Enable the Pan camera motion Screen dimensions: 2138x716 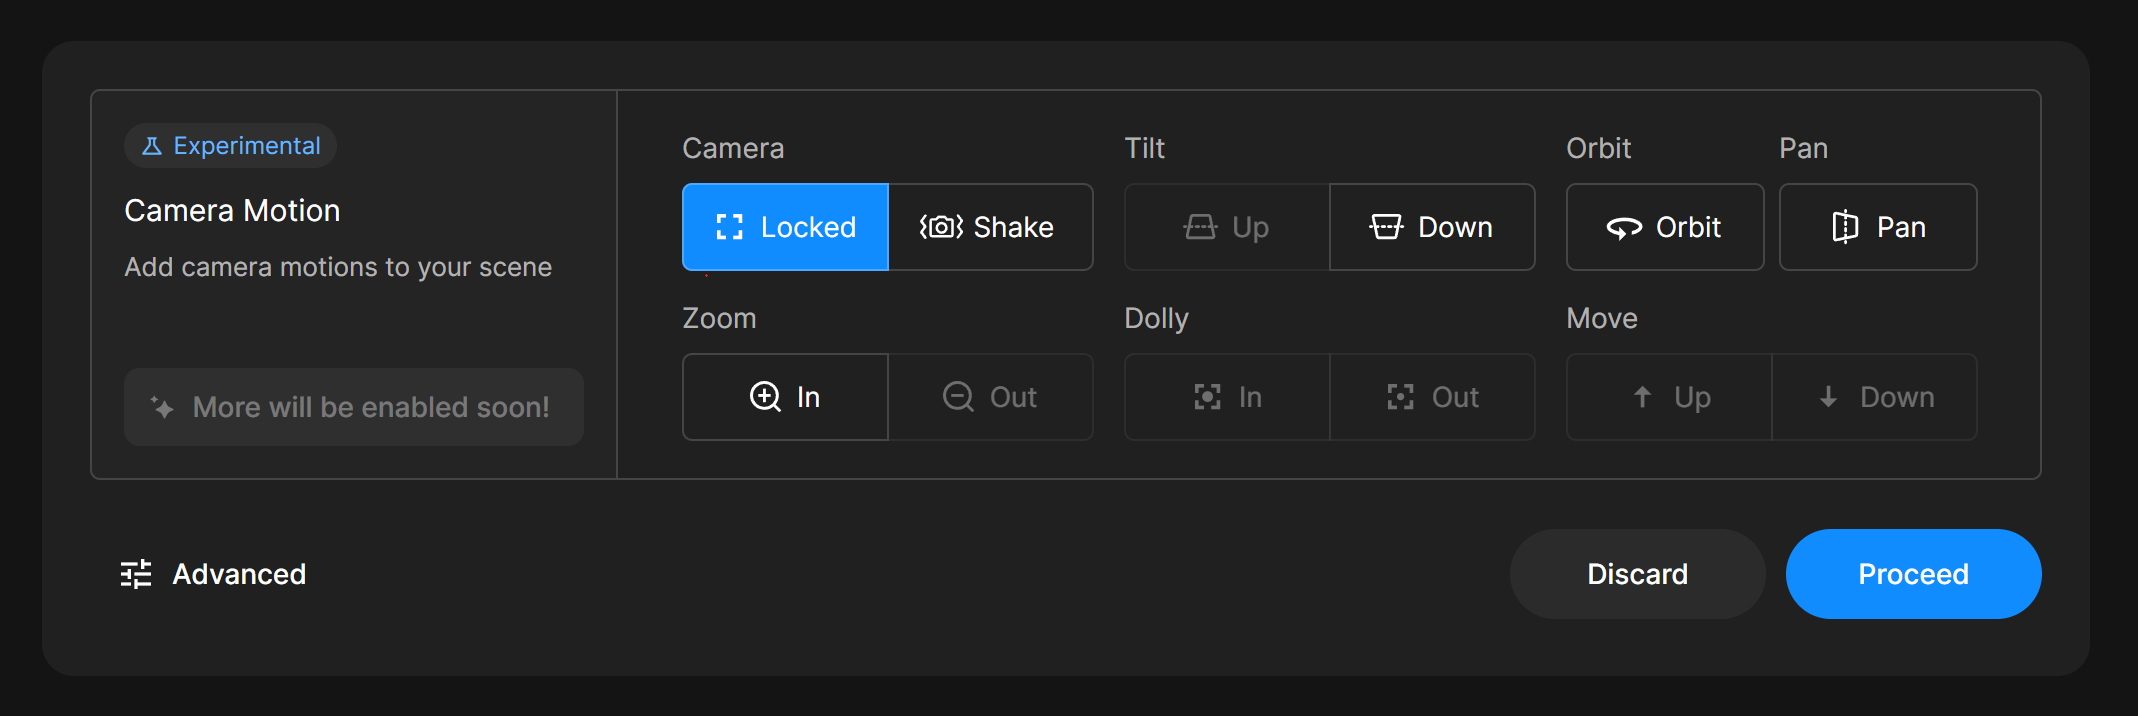click(x=1877, y=227)
